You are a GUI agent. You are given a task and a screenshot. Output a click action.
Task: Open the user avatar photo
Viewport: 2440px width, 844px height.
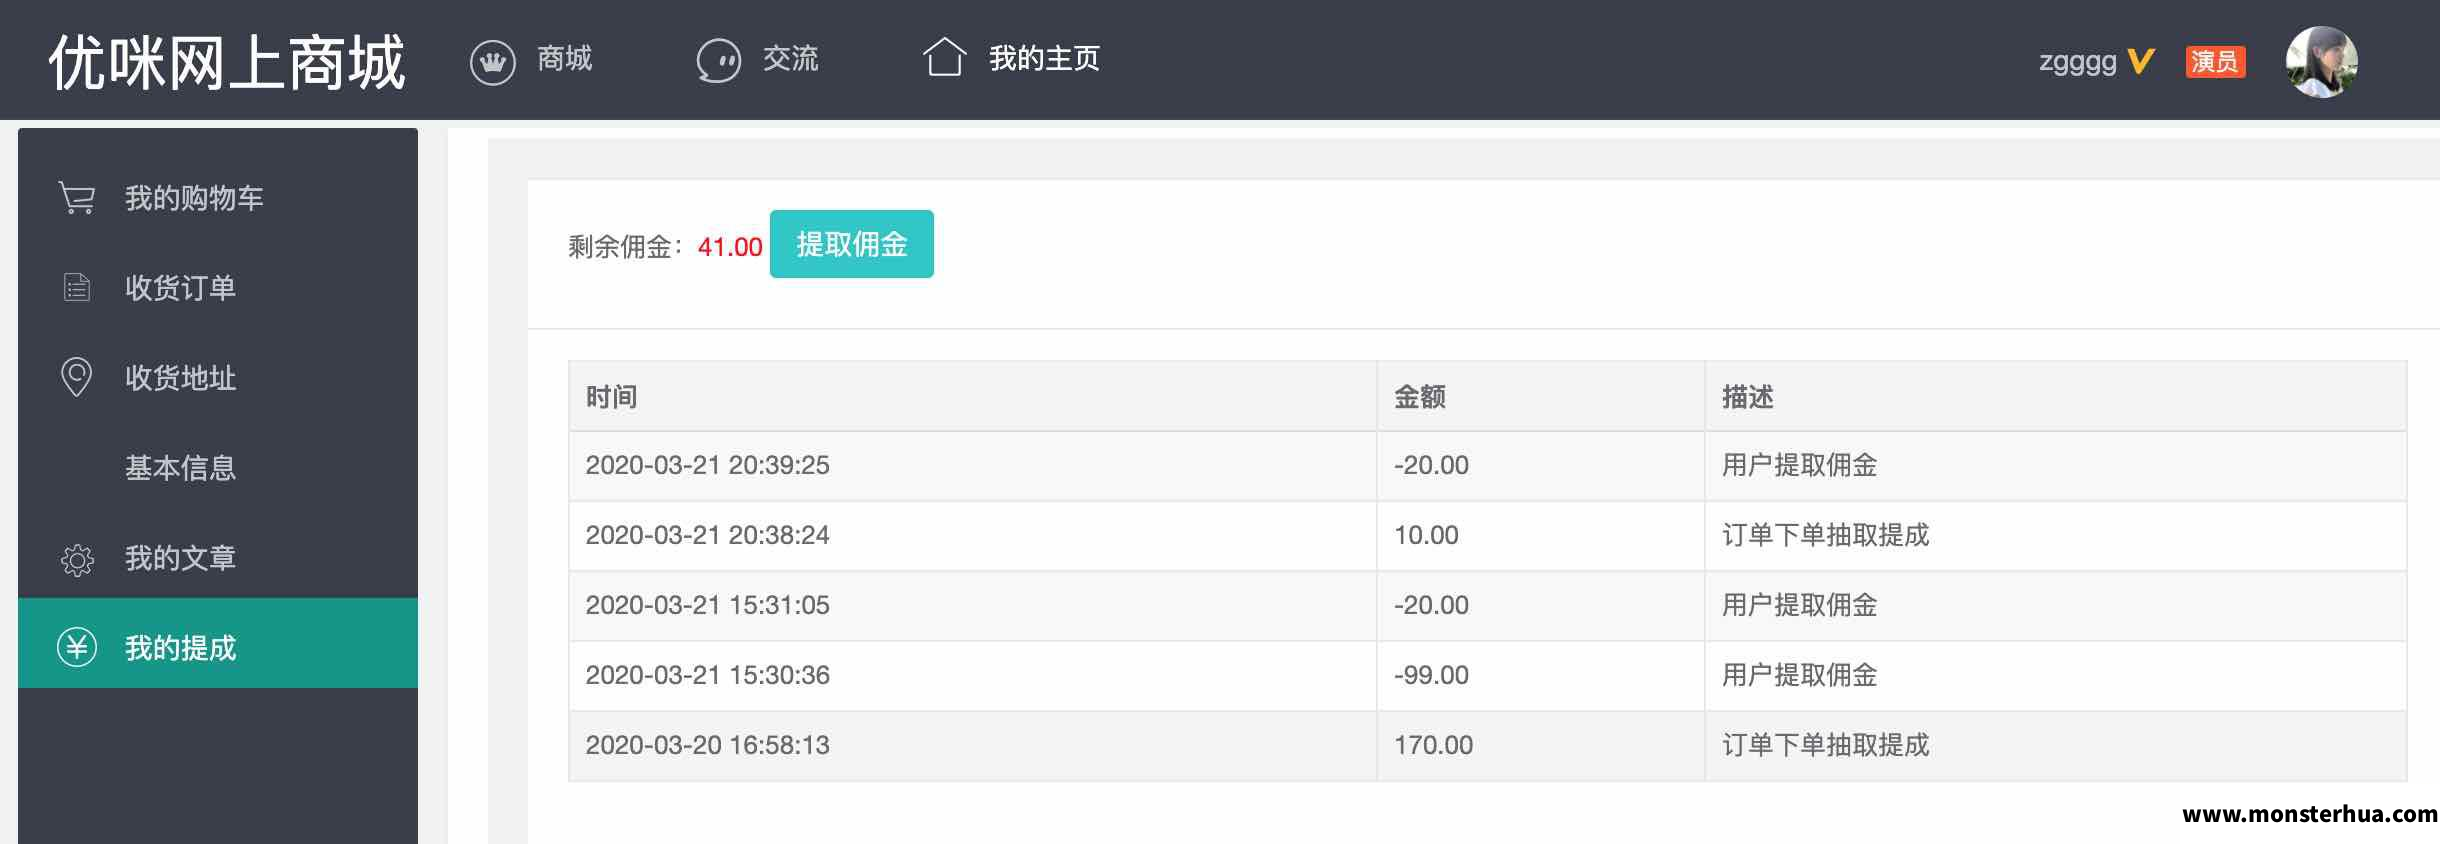[x=2321, y=61]
